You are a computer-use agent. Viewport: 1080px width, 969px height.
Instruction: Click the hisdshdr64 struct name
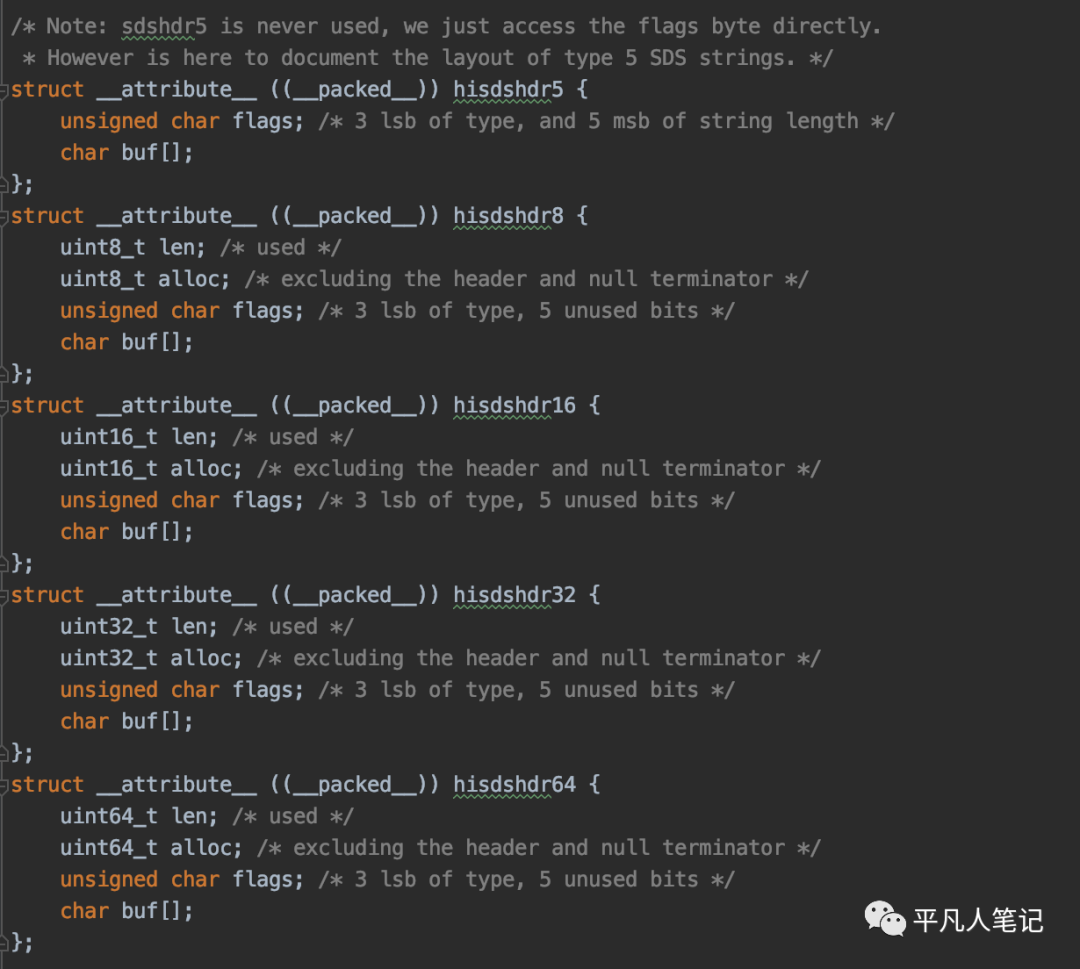pos(515,784)
